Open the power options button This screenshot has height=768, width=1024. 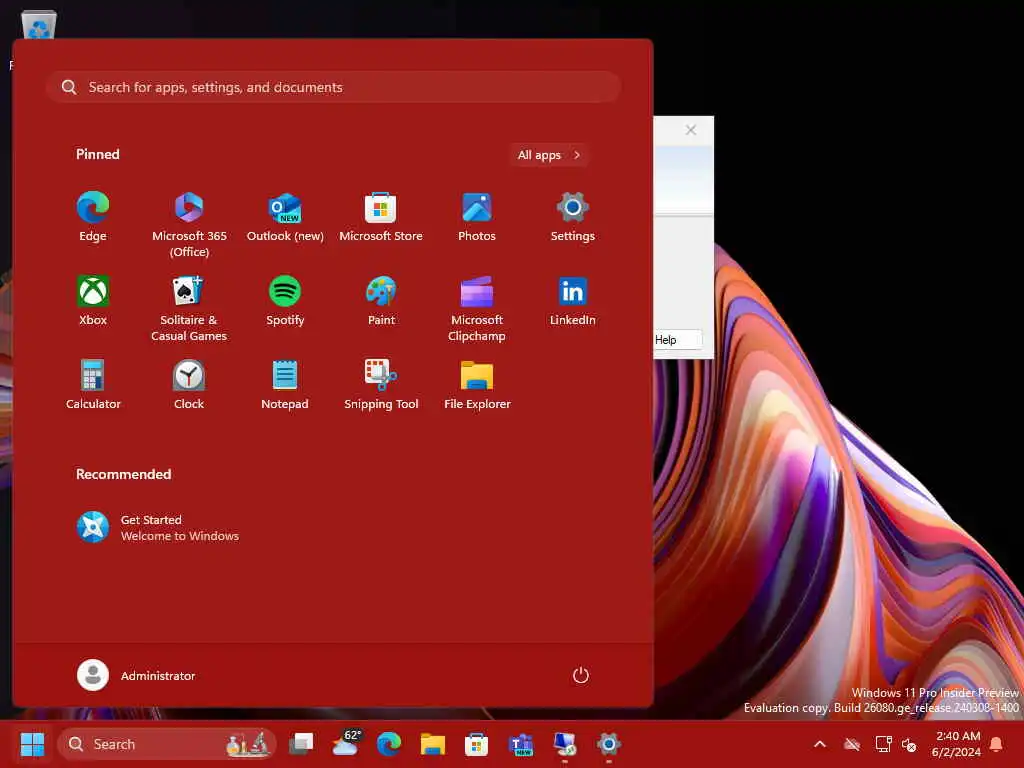point(581,675)
